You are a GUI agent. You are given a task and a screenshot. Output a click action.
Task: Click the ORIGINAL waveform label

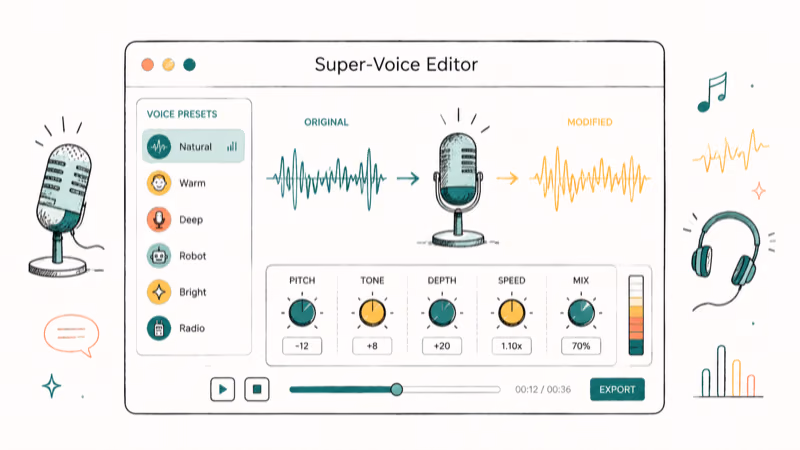(x=327, y=122)
